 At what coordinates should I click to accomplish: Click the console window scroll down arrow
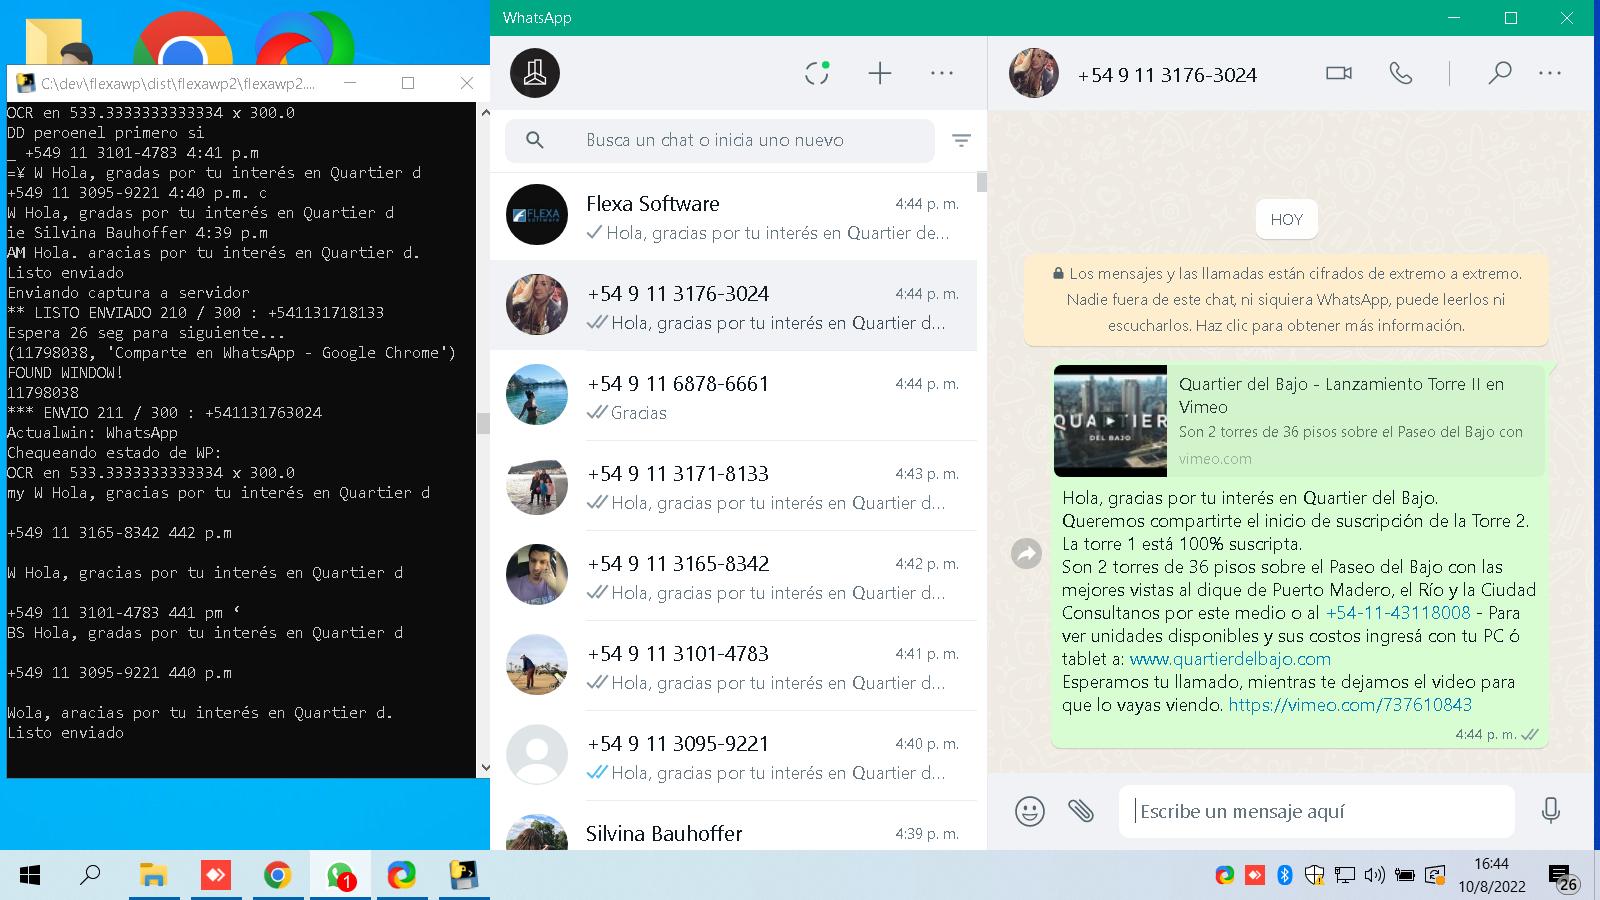tap(484, 768)
